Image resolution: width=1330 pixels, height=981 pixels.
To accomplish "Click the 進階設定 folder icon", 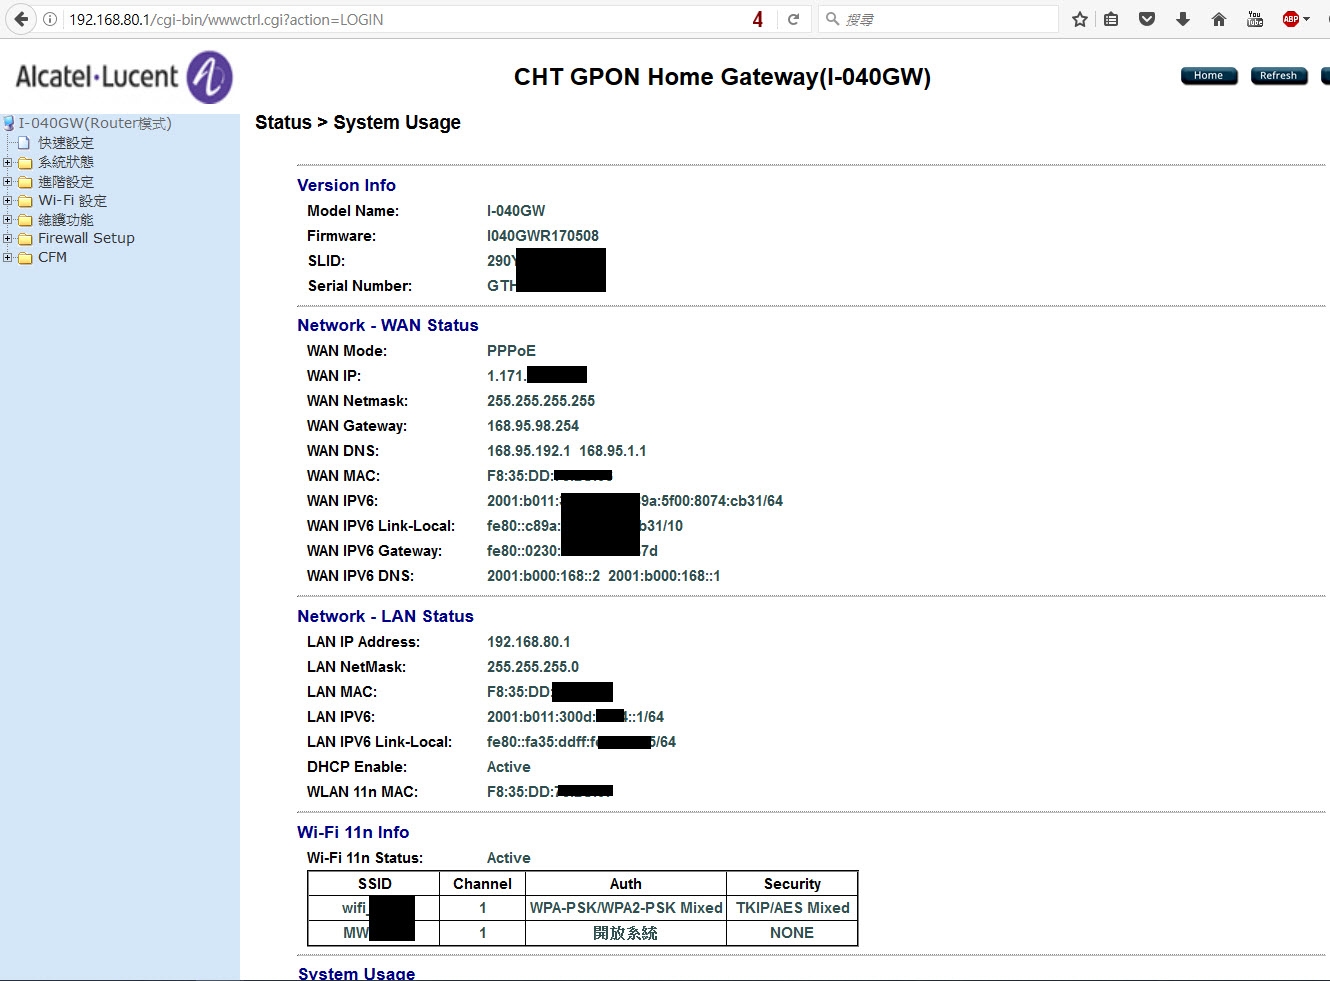I will click(25, 182).
